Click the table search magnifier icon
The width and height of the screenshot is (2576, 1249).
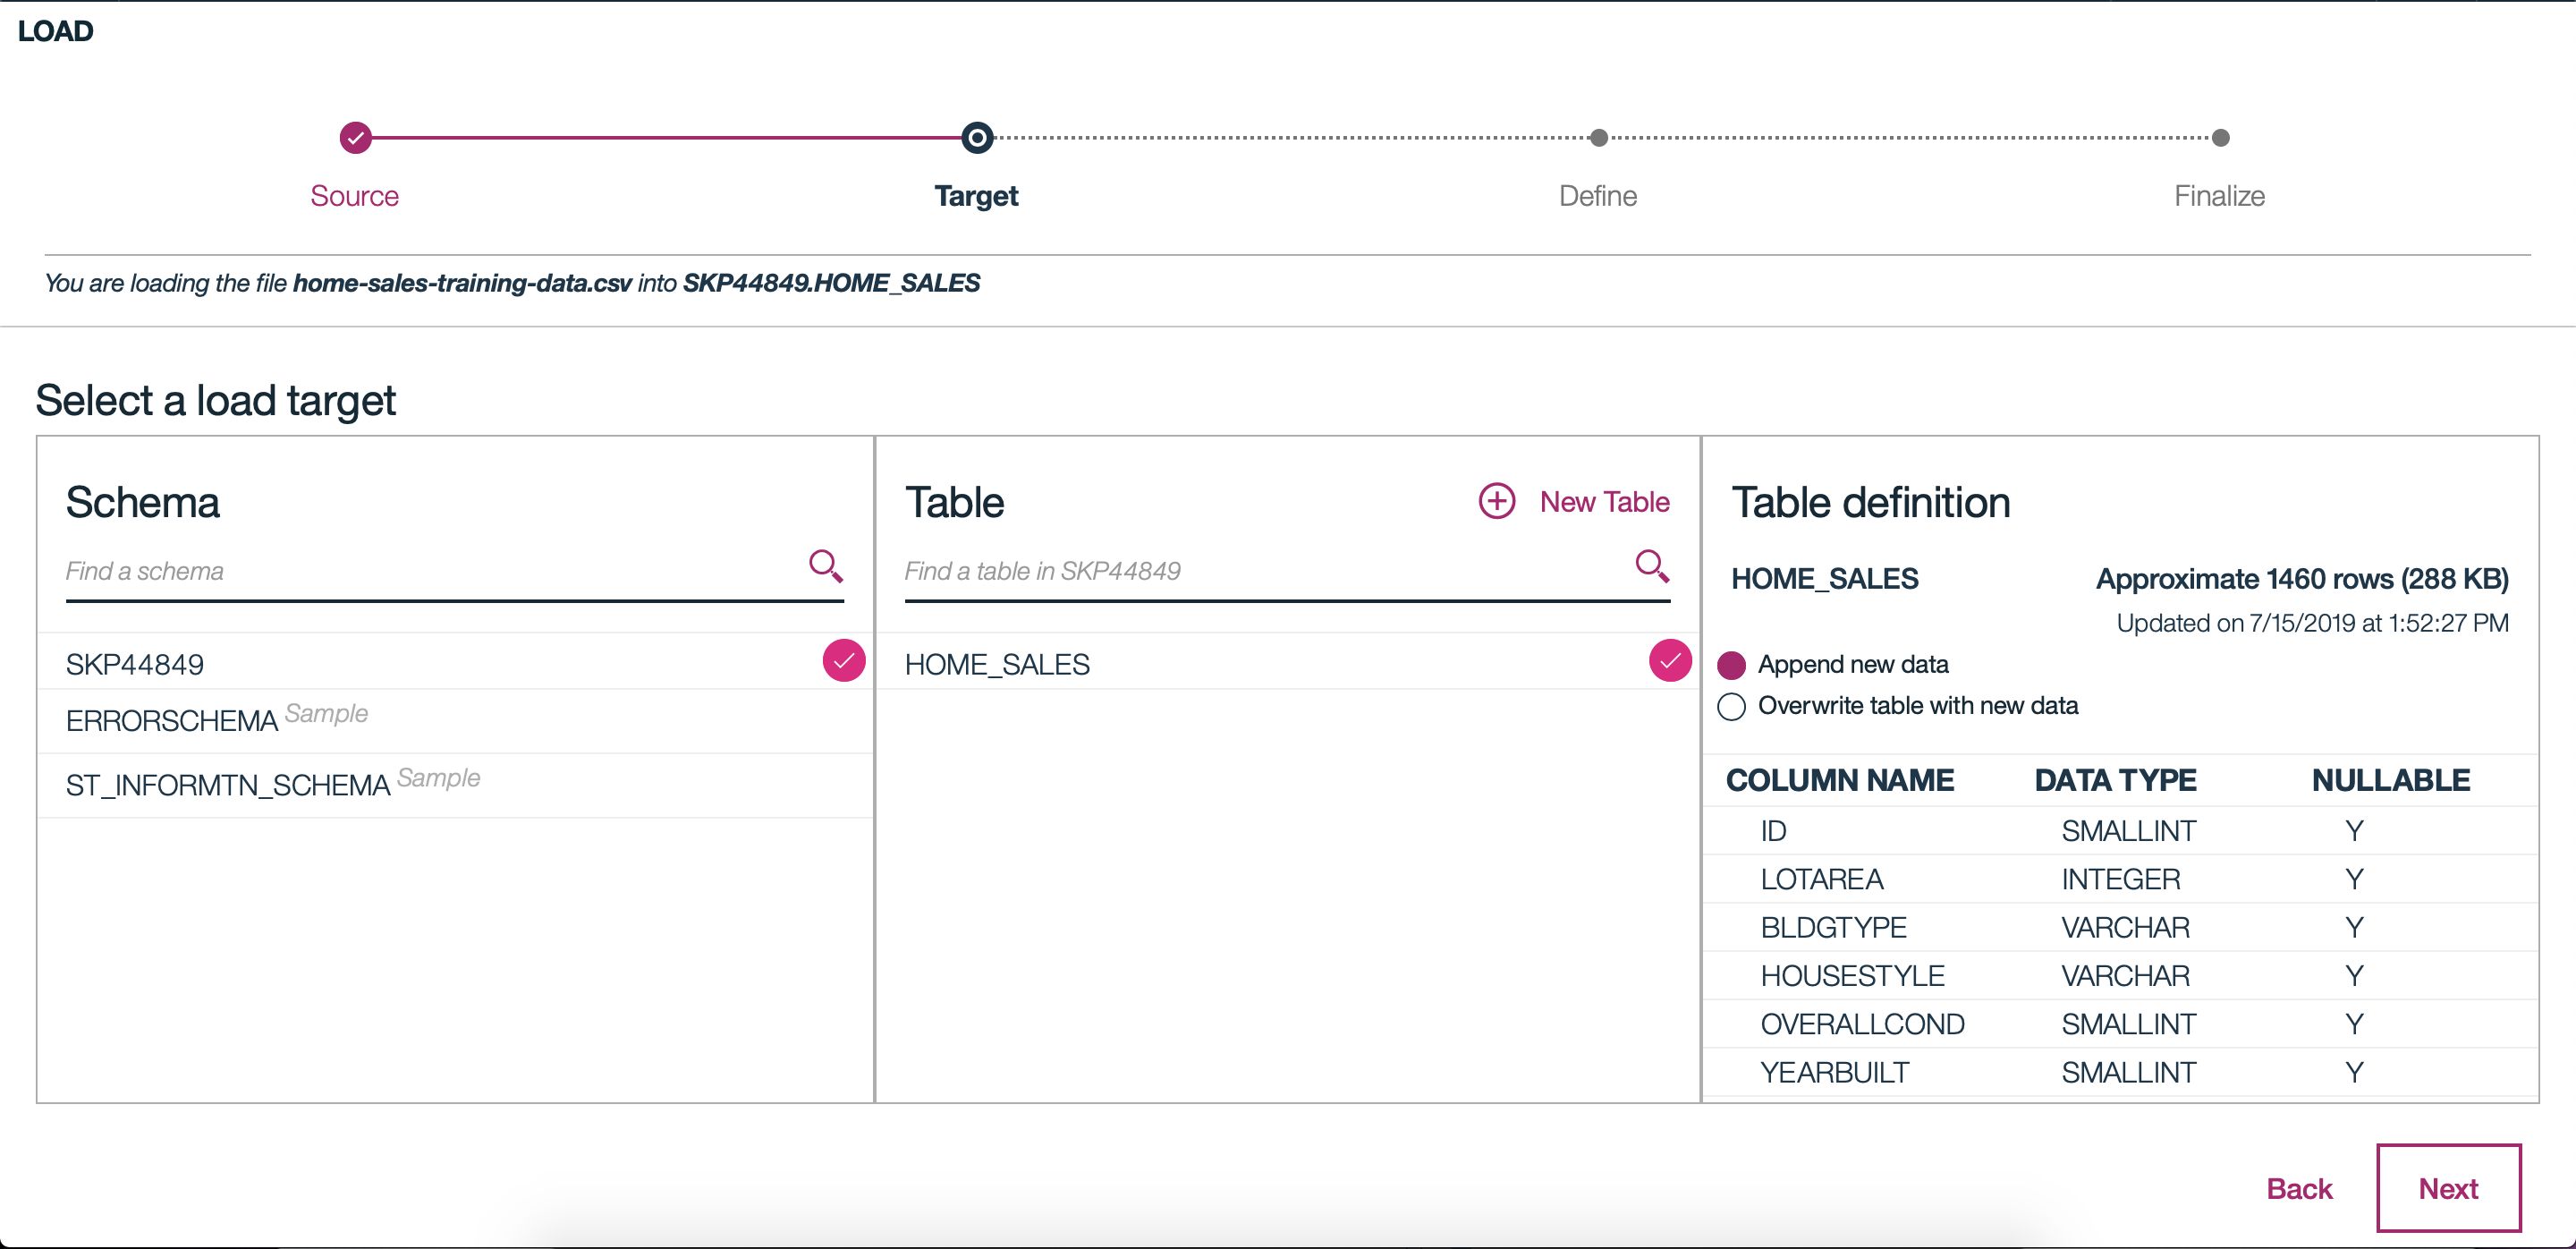(x=1651, y=566)
